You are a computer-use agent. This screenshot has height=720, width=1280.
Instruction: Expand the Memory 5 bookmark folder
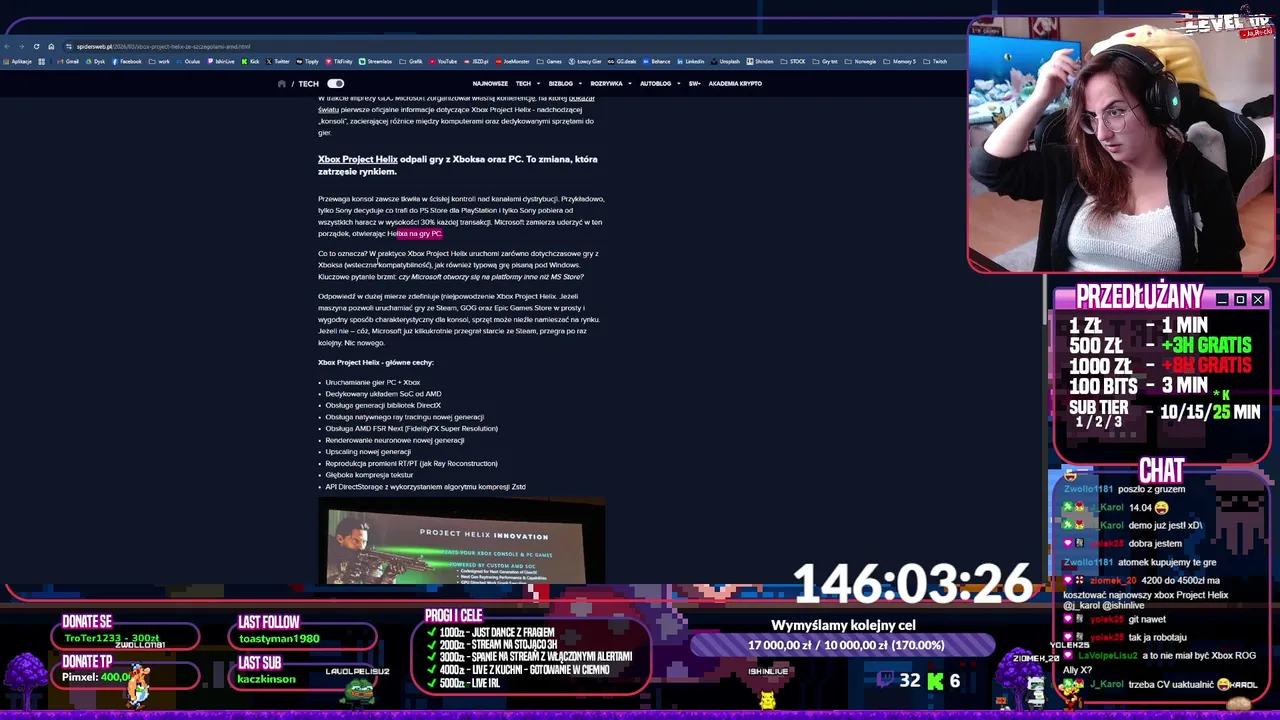[x=898, y=61]
